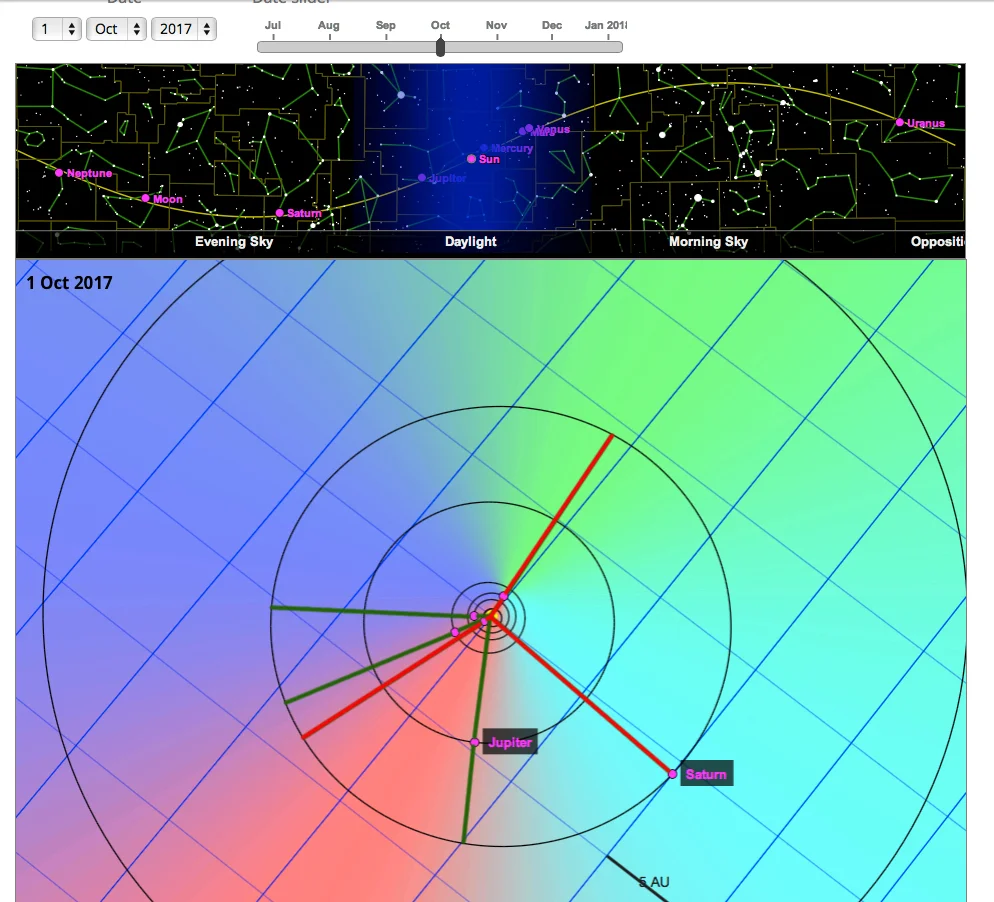Click the Daylight label
The image size is (994, 902).
point(470,242)
